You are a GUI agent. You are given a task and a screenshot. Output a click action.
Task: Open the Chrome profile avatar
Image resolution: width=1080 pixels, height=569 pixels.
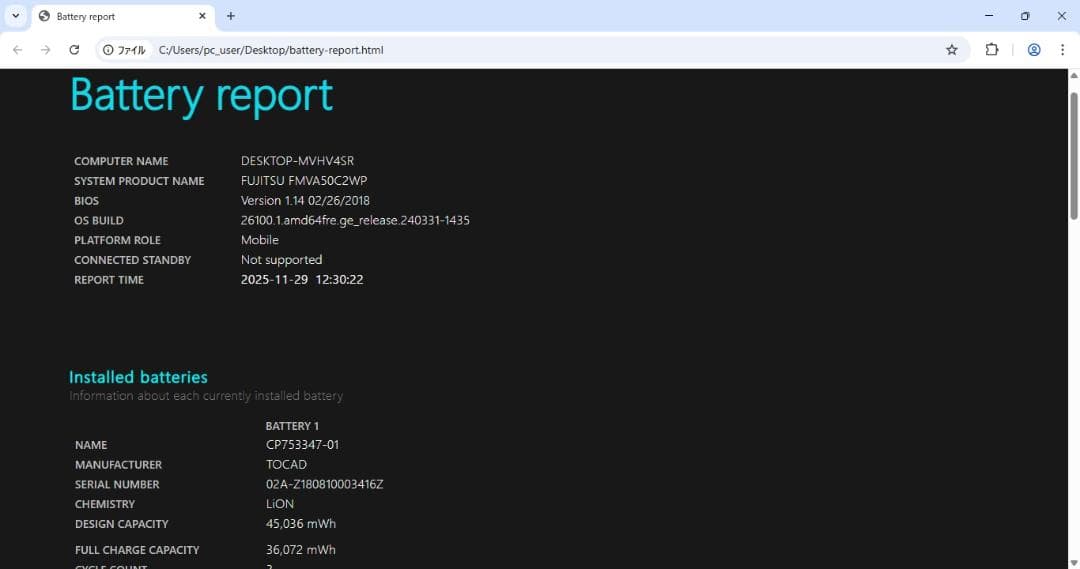pos(1034,50)
